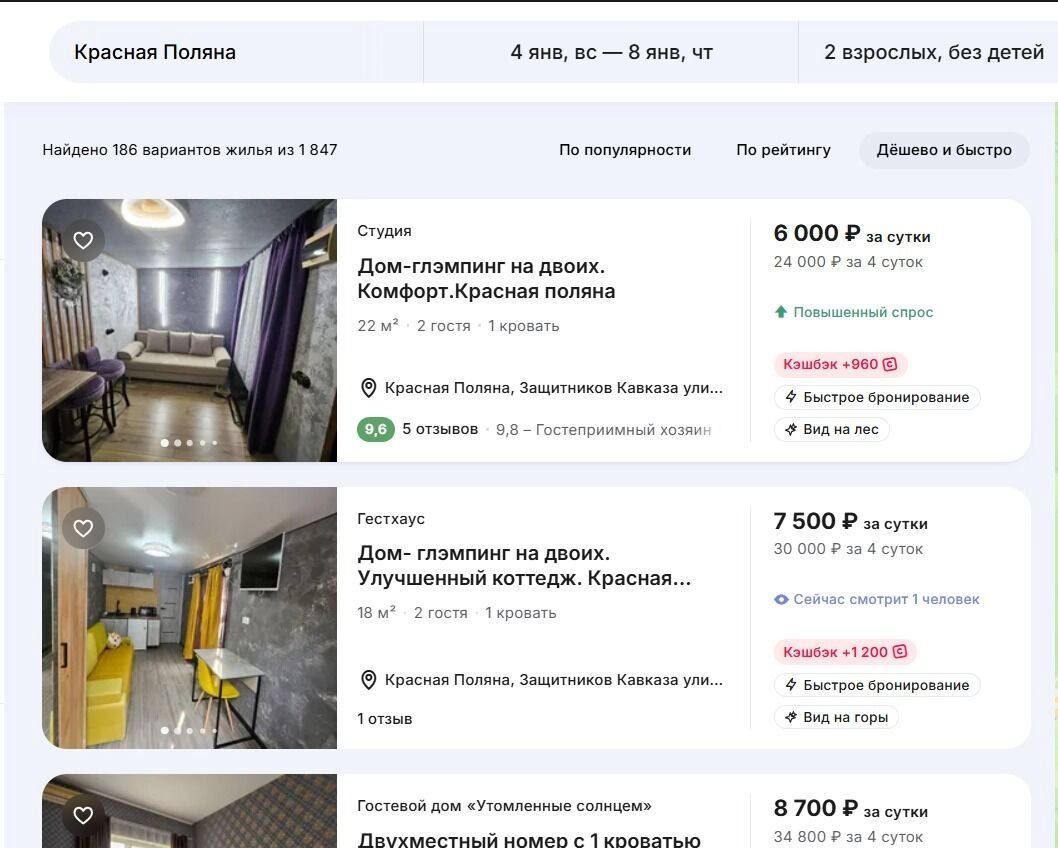Save the Утомленные солнцем listing with heart
Image resolution: width=1058 pixels, height=848 pixels.
(83, 814)
